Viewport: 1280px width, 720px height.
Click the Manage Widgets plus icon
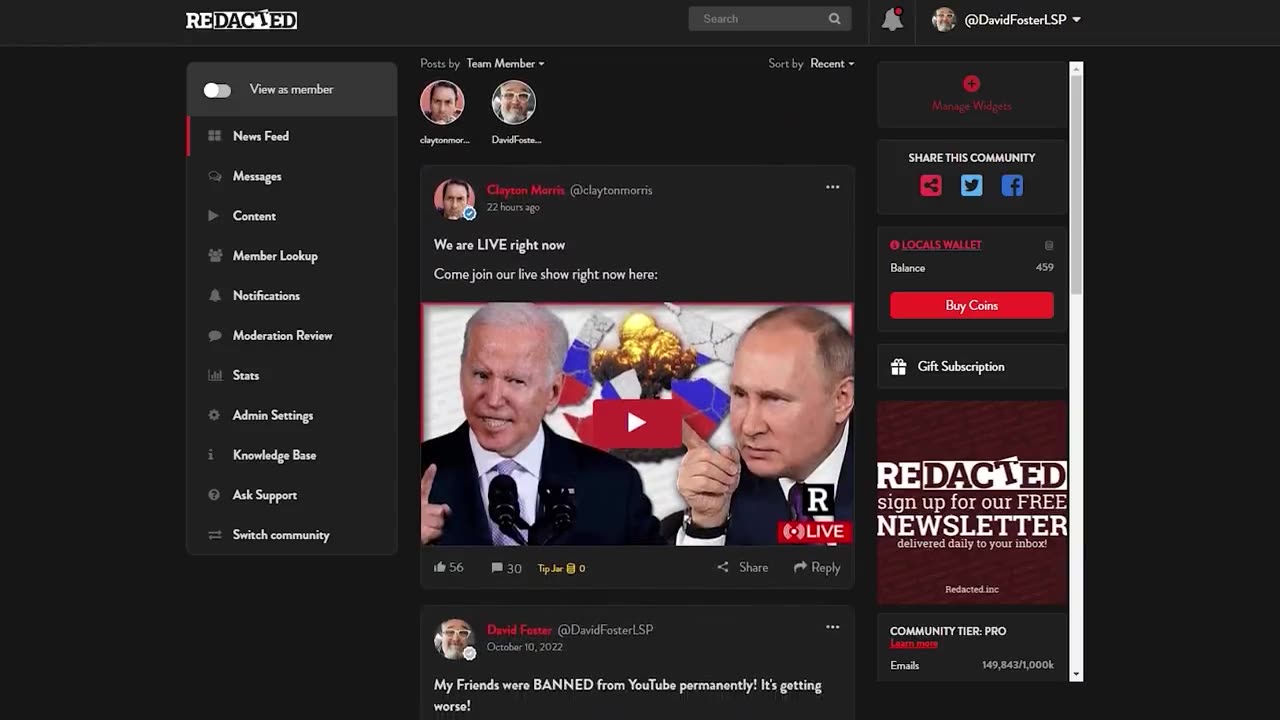pos(971,84)
